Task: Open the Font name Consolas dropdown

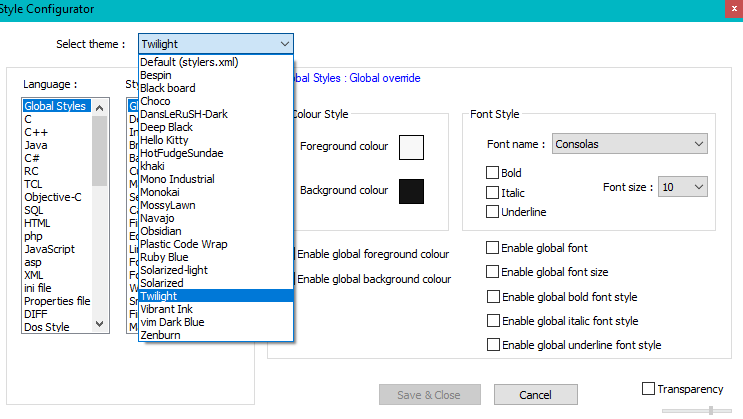Action: [x=697, y=144]
